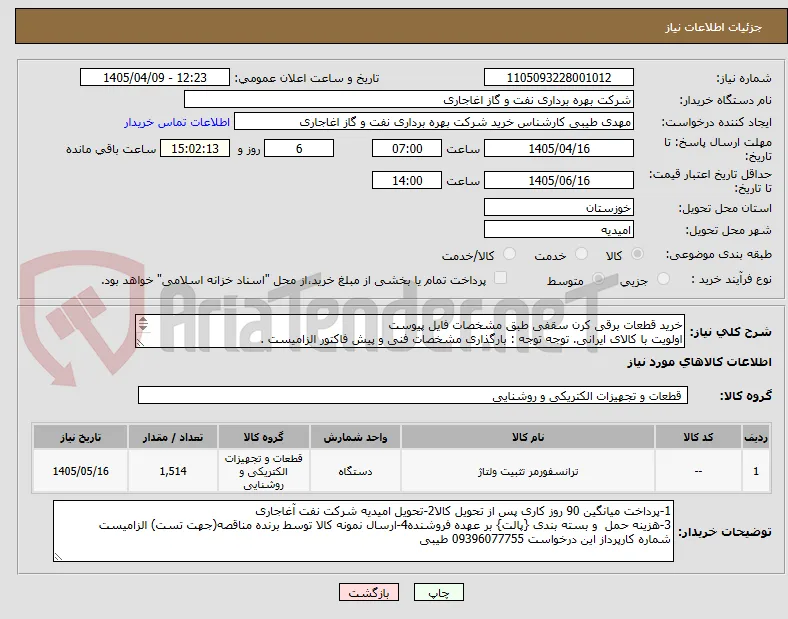Click the goods group field

coord(413,395)
